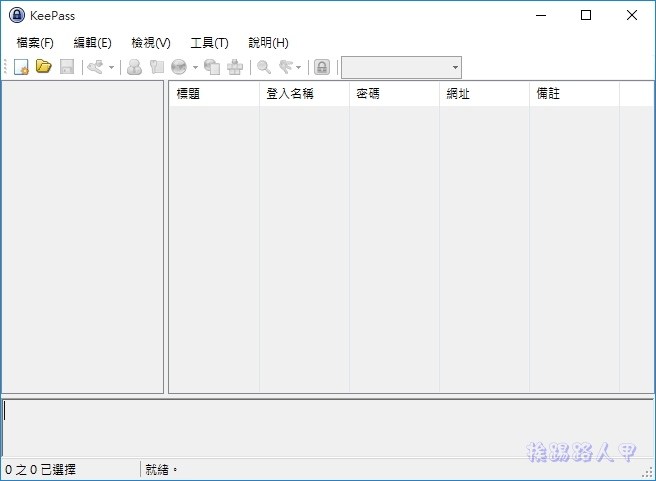Click the Open URL globe icon
The height and width of the screenshot is (481, 656).
coord(179,67)
